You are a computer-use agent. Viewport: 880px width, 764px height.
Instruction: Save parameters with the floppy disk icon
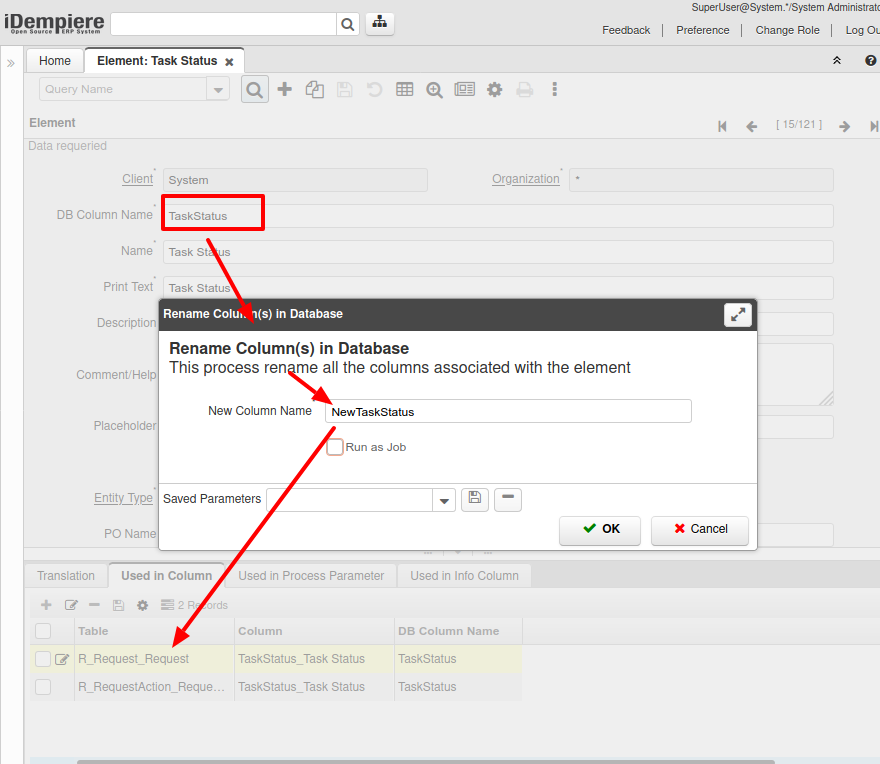pyautogui.click(x=475, y=498)
